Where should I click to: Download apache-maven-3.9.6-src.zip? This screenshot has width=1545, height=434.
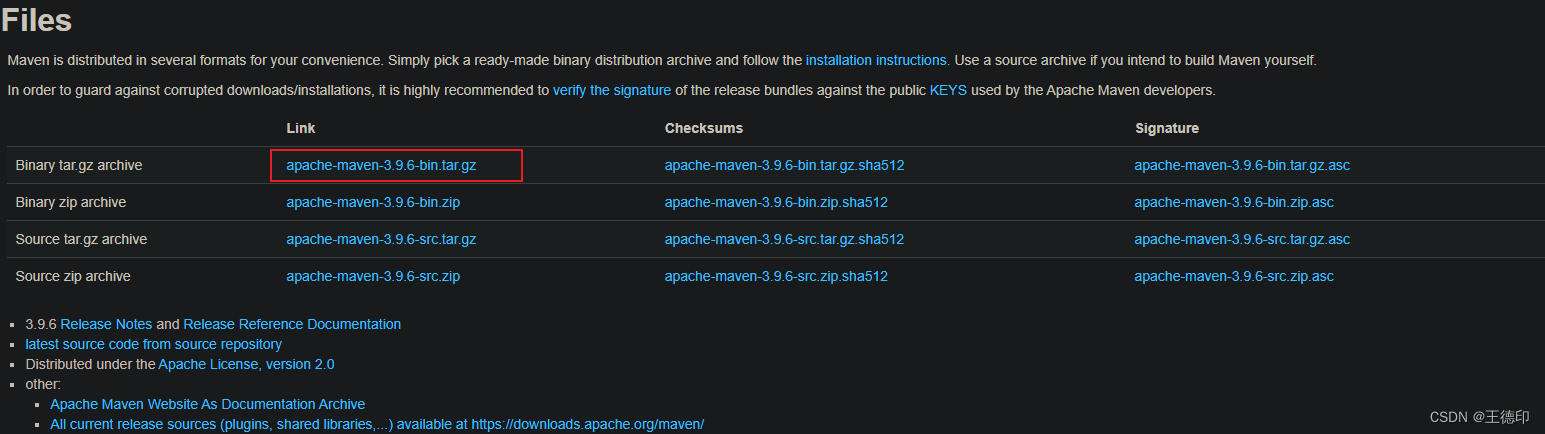point(373,276)
